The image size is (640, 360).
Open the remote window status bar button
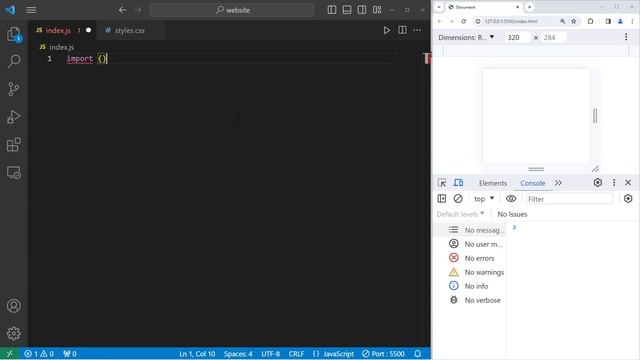click(10, 353)
